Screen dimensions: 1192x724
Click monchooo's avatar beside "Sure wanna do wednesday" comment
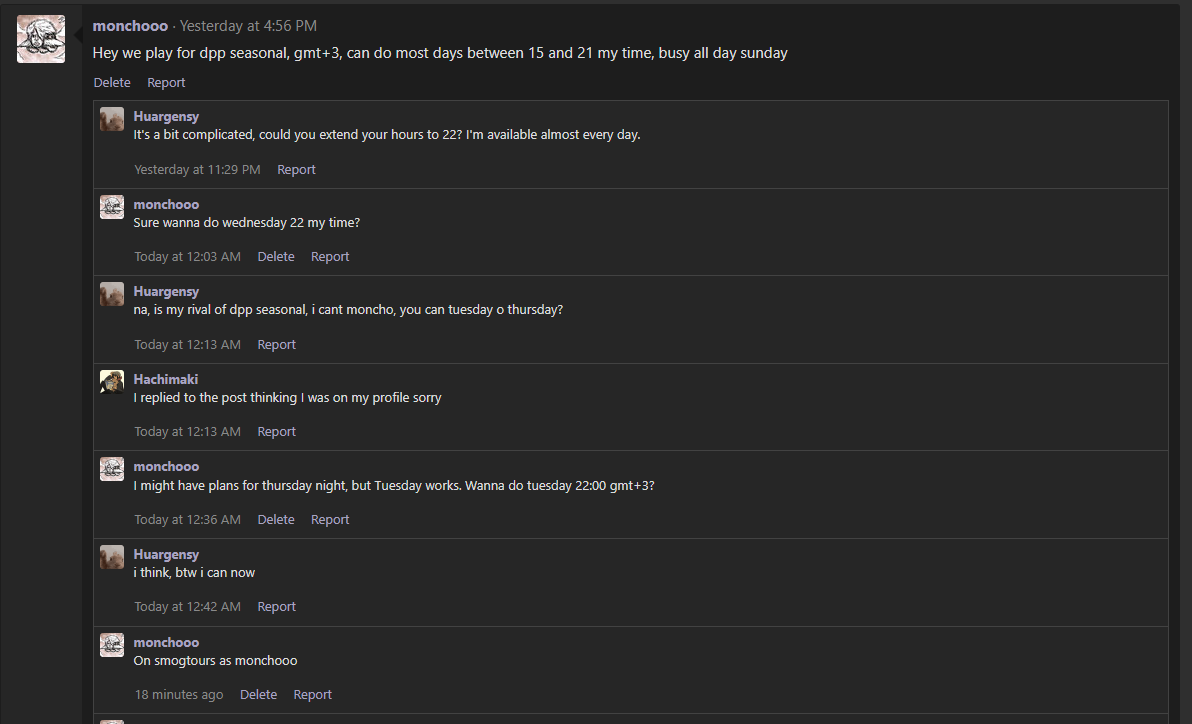(112, 207)
